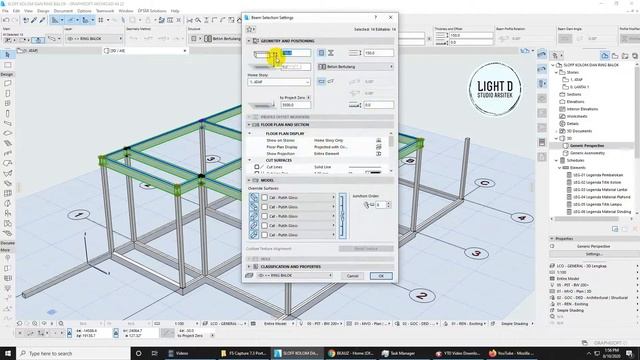The image size is (640, 360).
Task: Click the Floor Plan Display row icon
Action: point(379,147)
